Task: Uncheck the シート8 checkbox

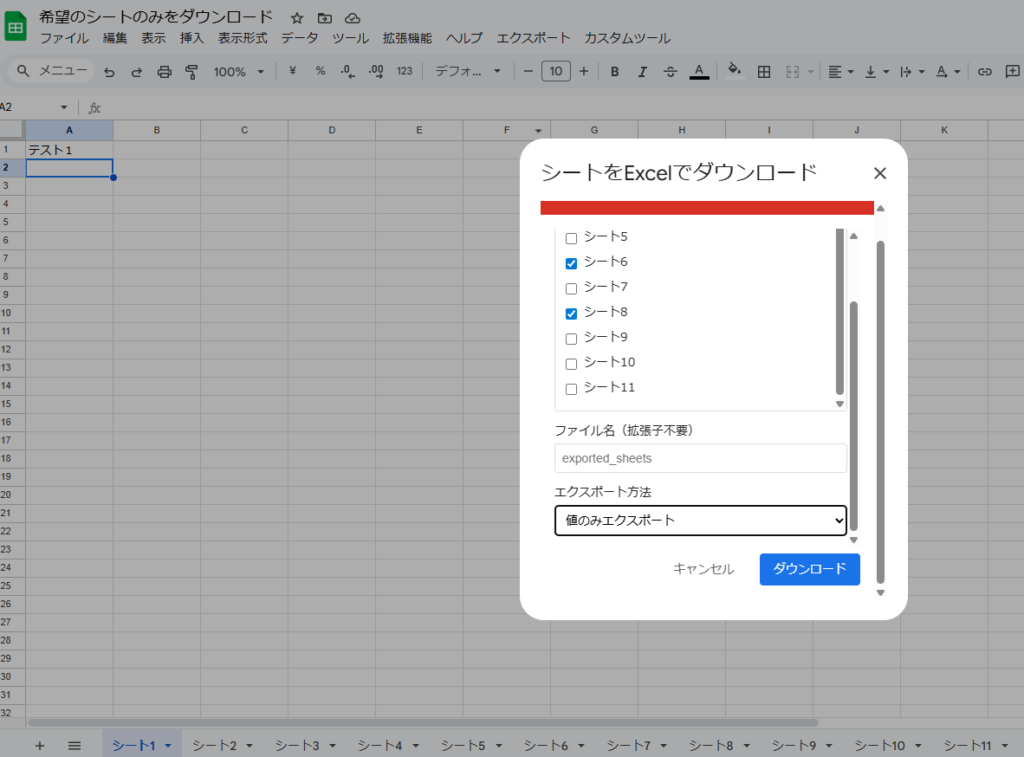Action: point(571,314)
